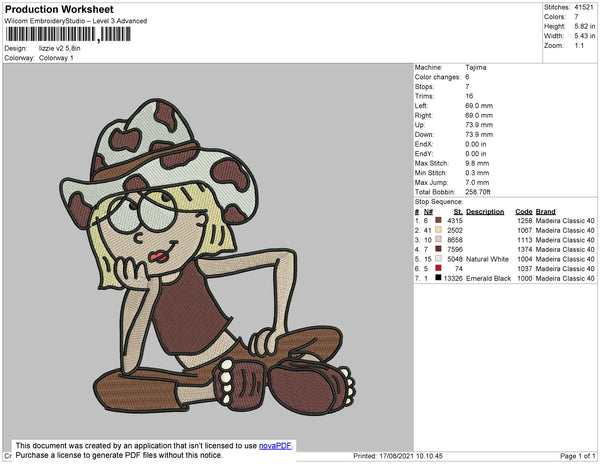Click the brown swatch for stop 1
The image size is (600, 464).
click(439, 220)
